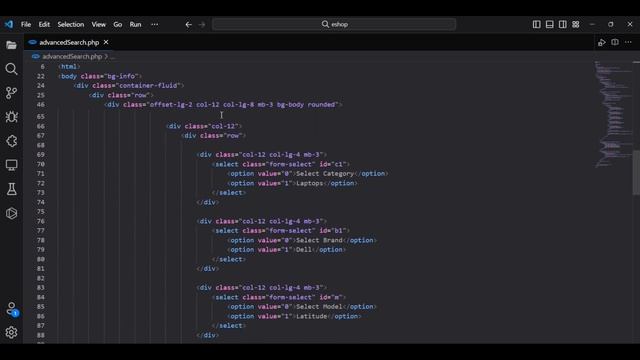This screenshot has width=640, height=360.
Task: Open the Extensions view
Action: coord(11,141)
